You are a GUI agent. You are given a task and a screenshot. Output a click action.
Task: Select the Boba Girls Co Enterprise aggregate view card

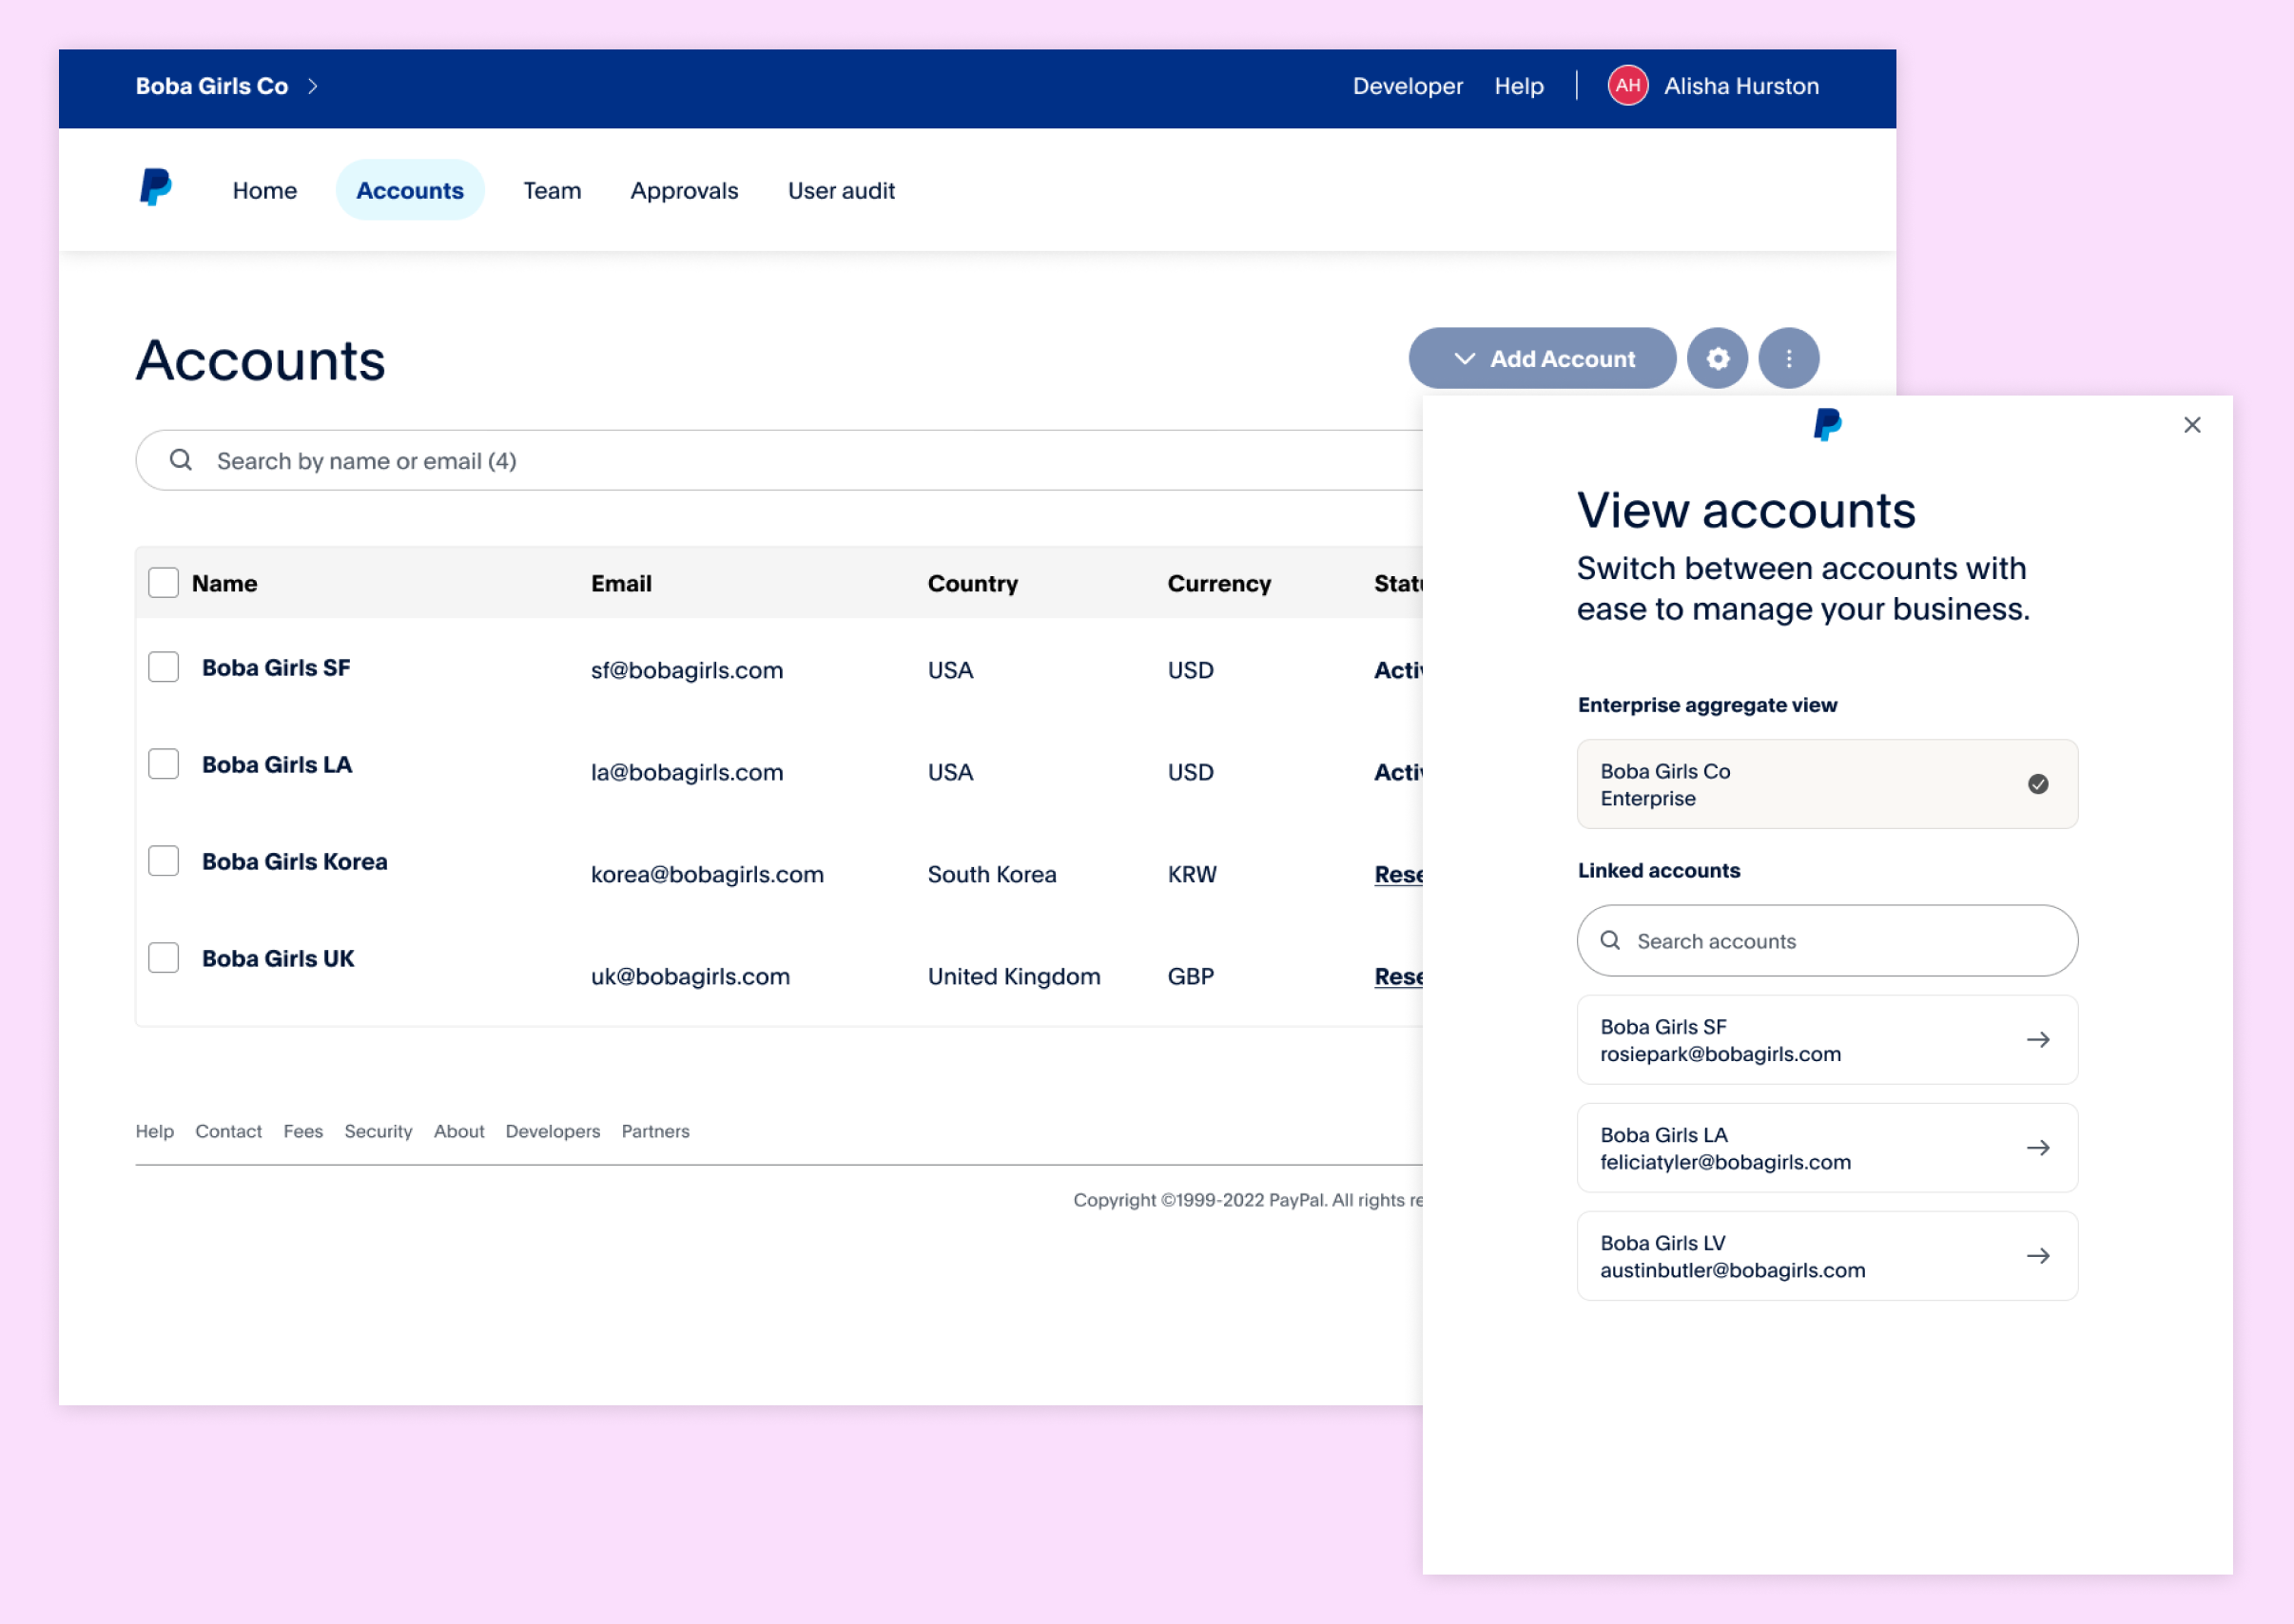point(1827,784)
